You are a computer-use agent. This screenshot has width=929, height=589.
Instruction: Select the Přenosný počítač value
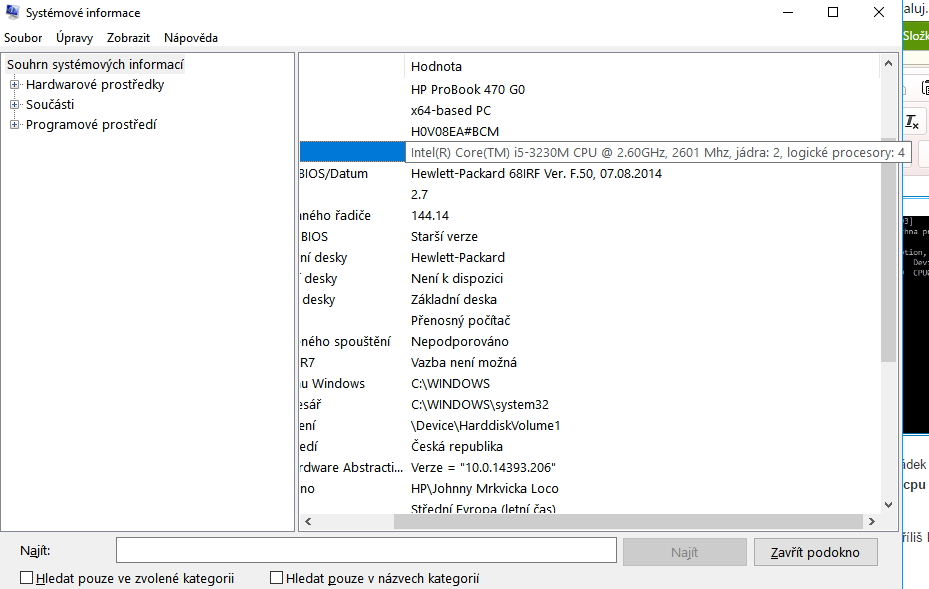pyautogui.click(x=460, y=321)
